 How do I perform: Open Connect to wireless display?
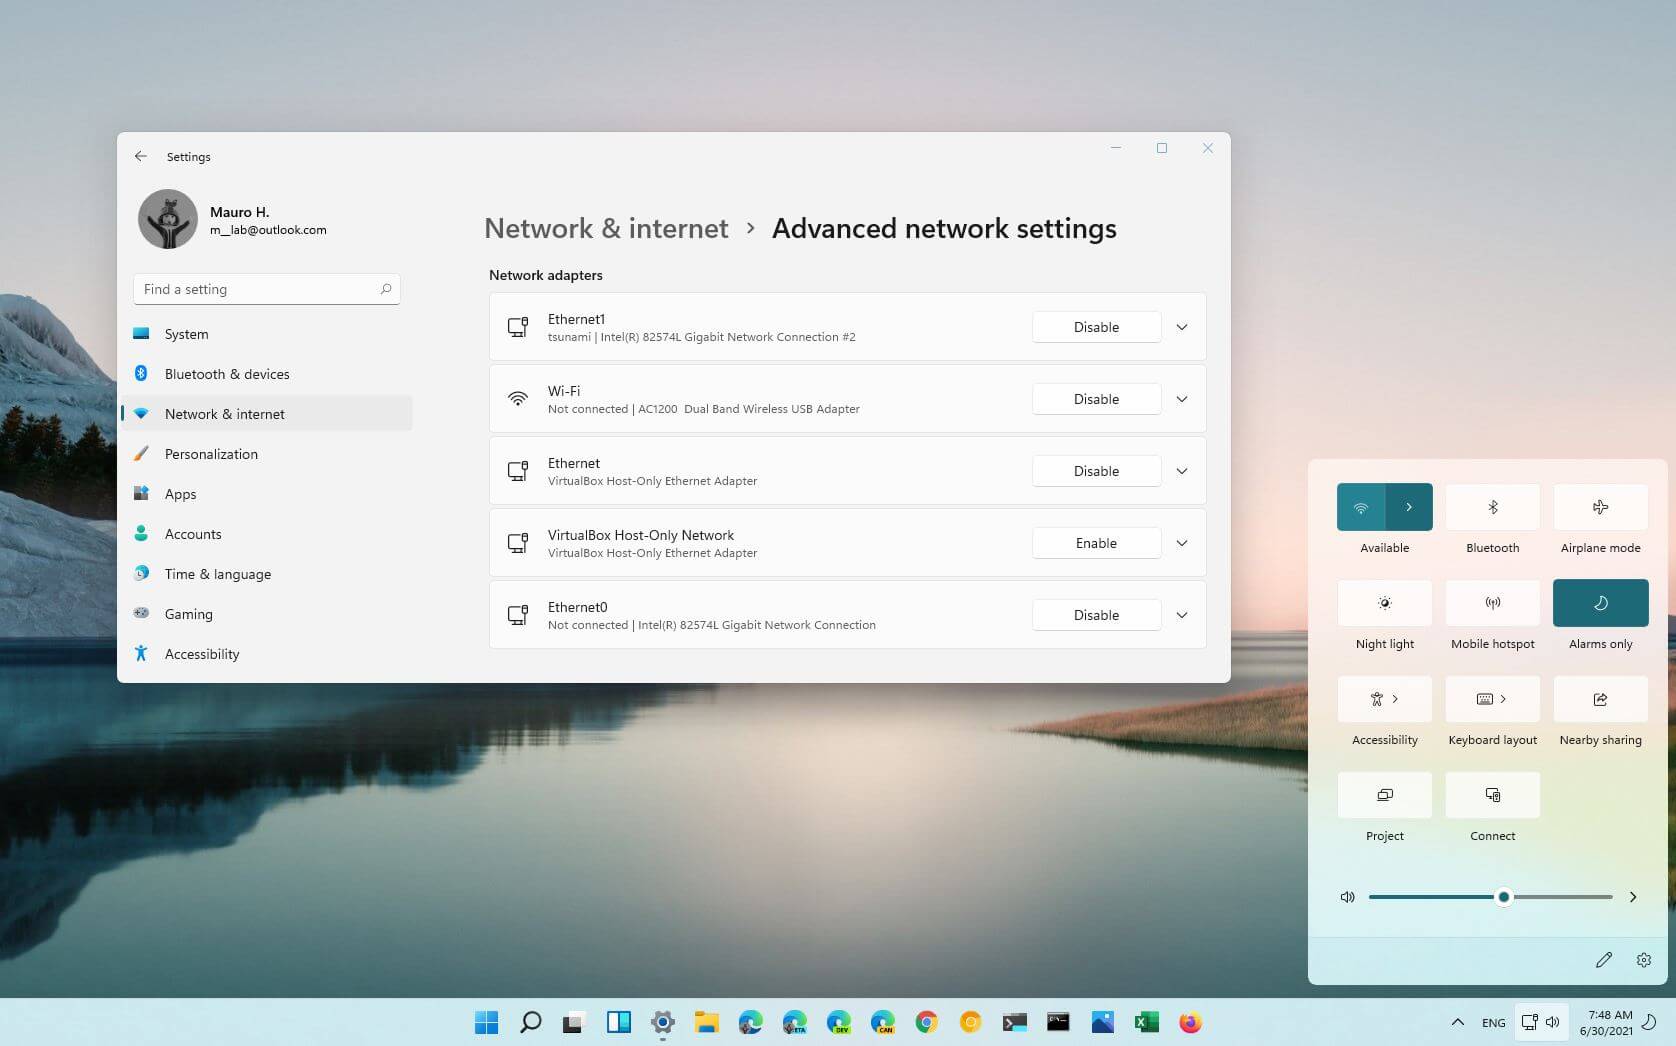[x=1492, y=794]
